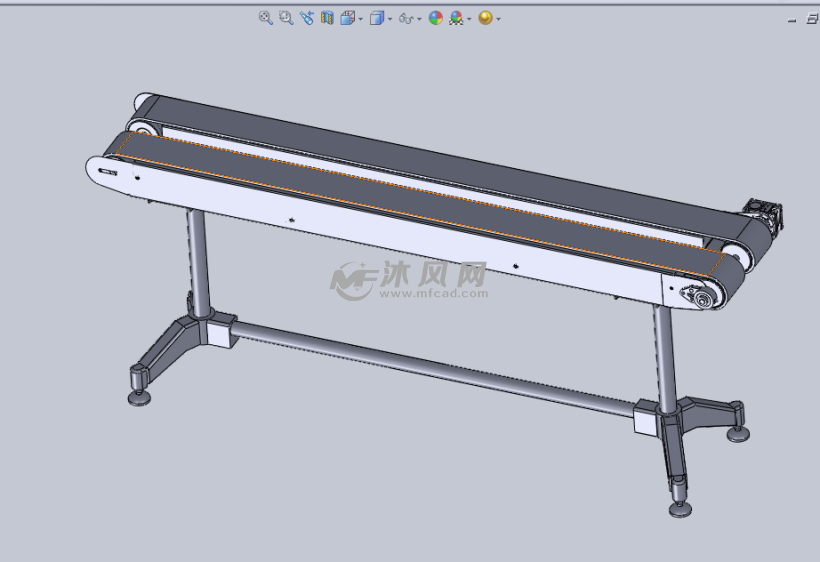Expand the Apply Scene dropdown arrow
This screenshot has width=820, height=562.
click(x=469, y=19)
